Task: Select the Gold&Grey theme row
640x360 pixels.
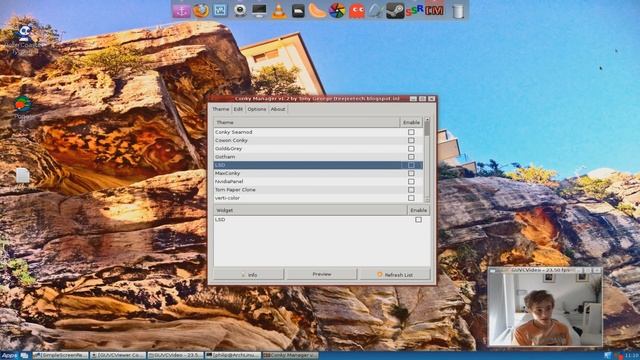Action: 318,149
